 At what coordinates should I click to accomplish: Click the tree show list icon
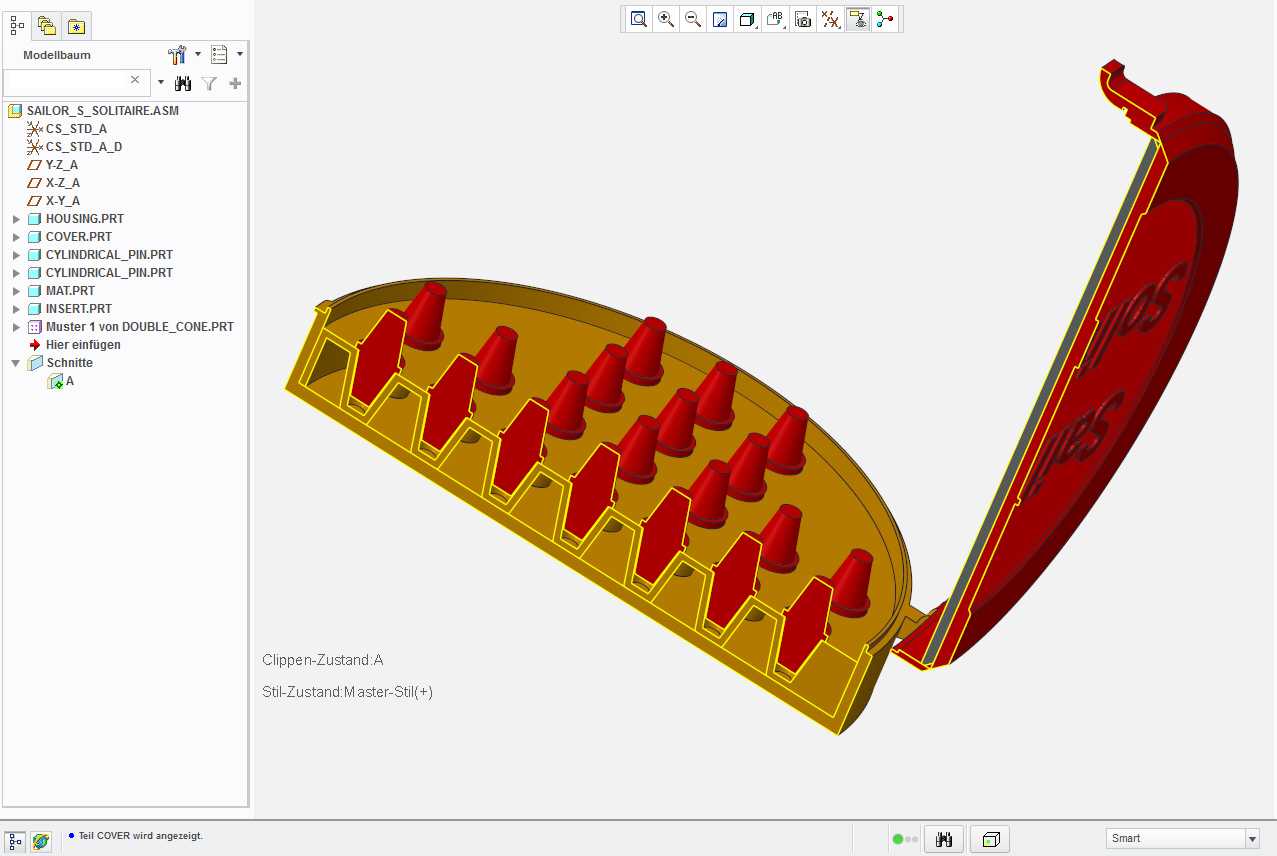point(220,55)
